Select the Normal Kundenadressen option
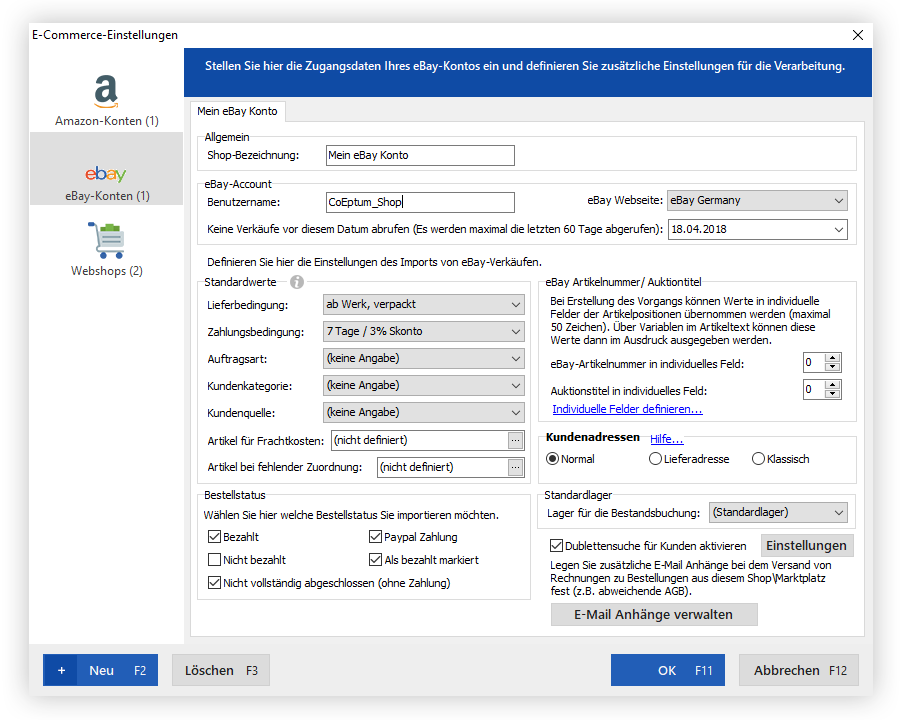This screenshot has height=720, width=903. tap(552, 459)
